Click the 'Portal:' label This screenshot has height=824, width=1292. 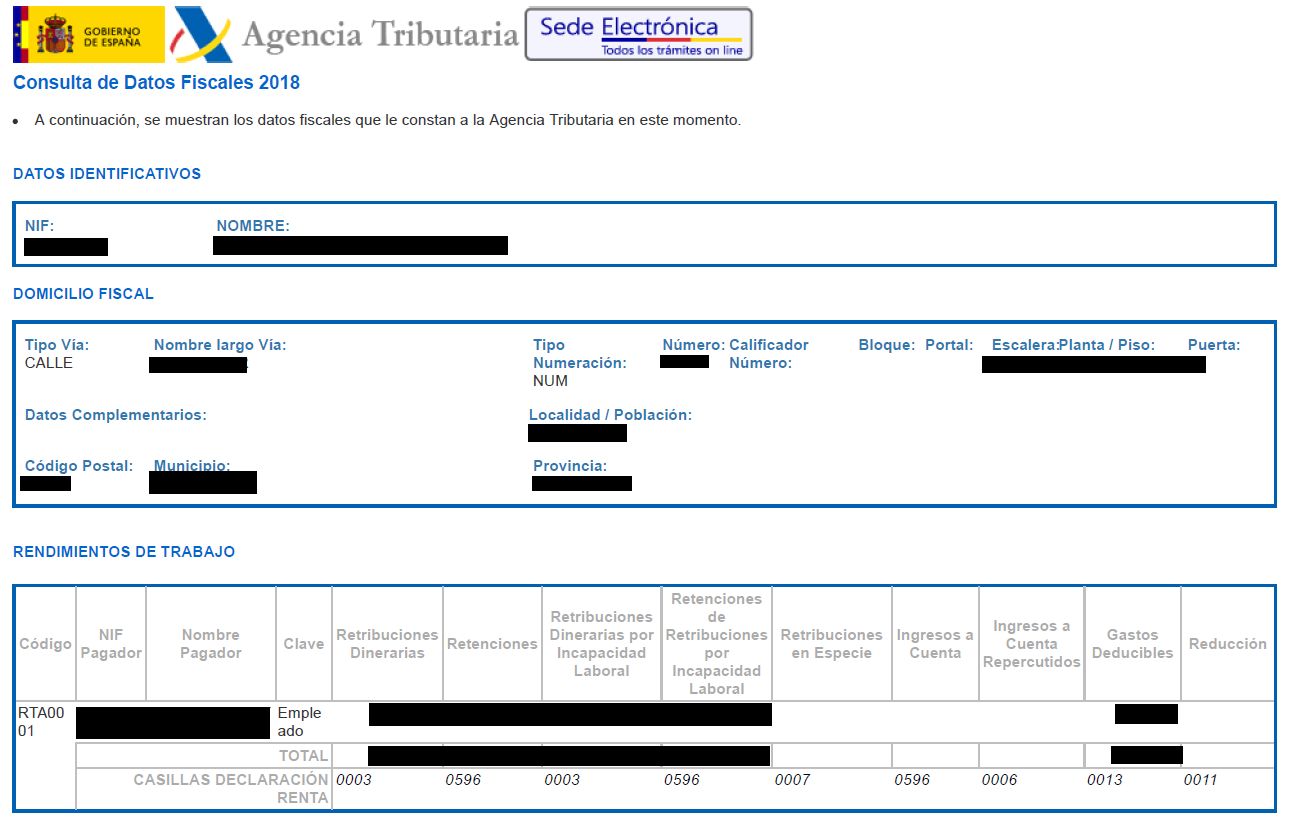point(949,345)
